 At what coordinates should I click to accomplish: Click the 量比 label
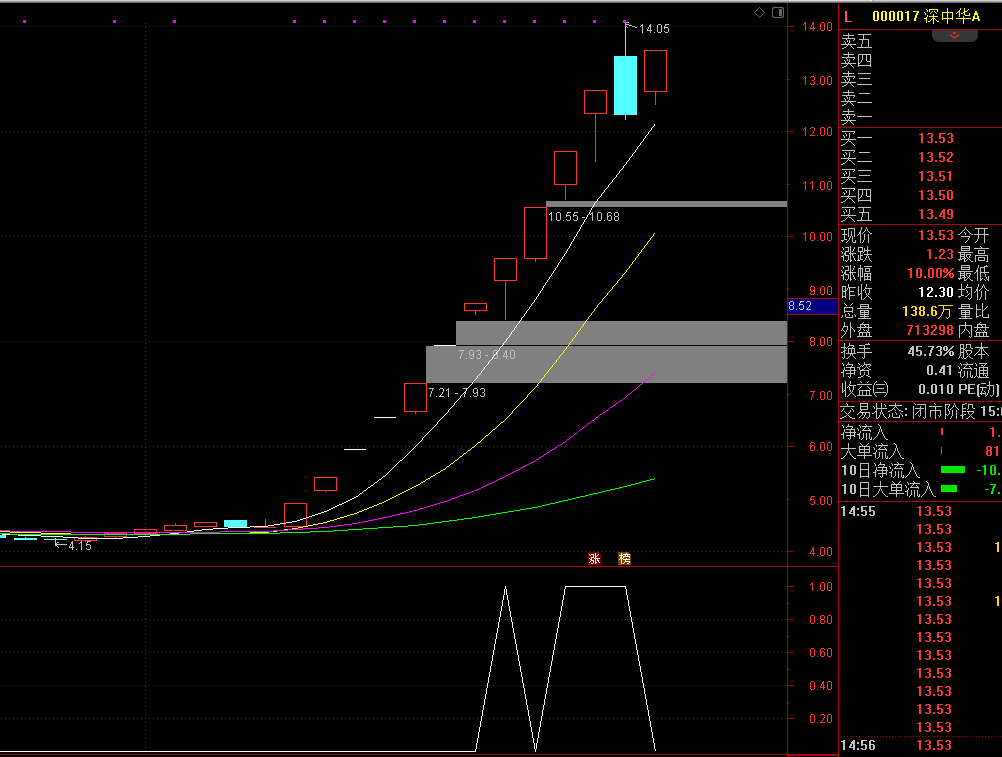click(x=973, y=312)
